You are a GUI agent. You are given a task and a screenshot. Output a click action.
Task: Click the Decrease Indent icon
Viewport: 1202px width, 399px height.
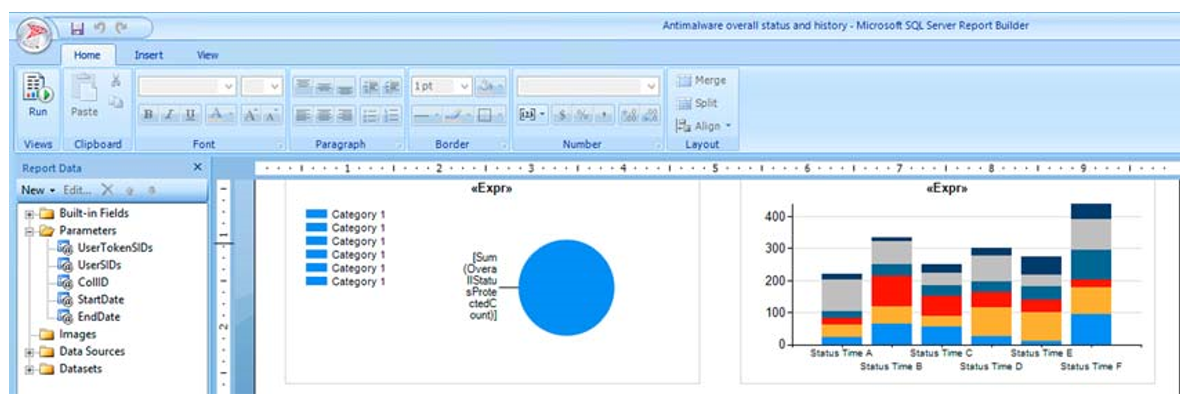pos(371,86)
